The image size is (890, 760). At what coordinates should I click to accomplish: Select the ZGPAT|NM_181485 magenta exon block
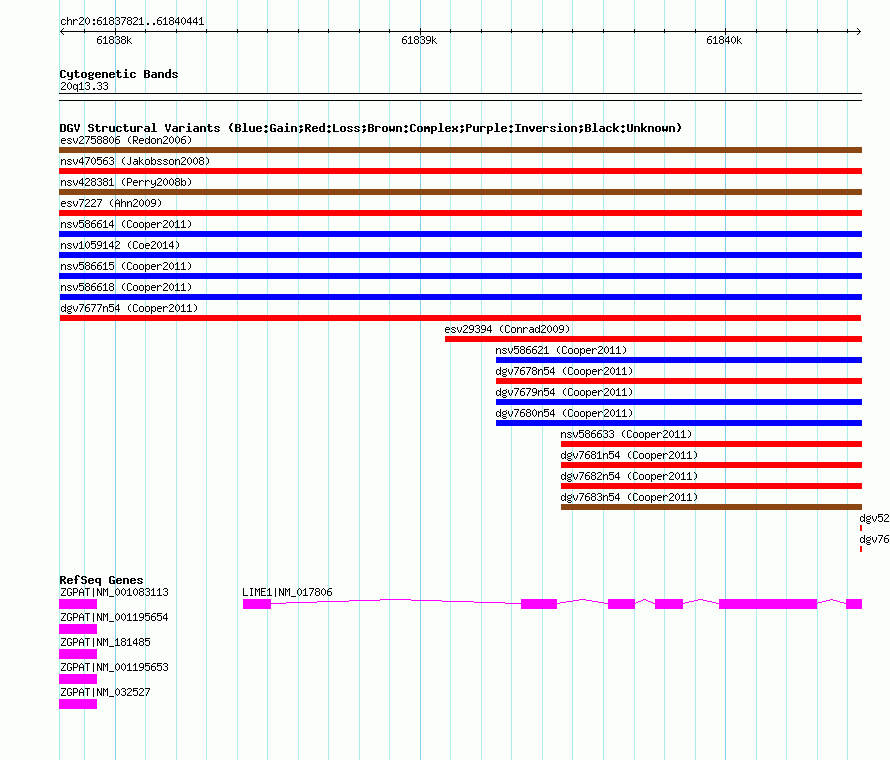coord(78,654)
